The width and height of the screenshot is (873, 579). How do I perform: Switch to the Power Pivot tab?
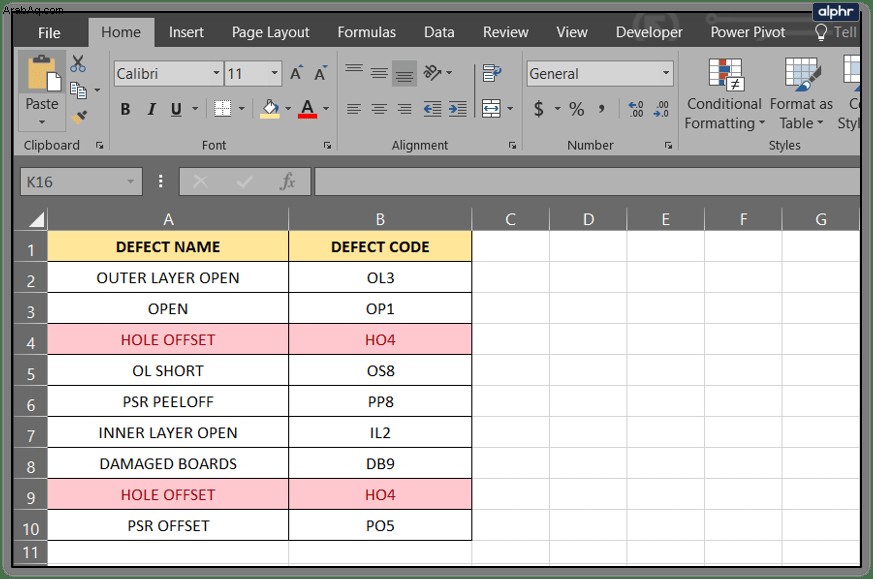tap(748, 32)
